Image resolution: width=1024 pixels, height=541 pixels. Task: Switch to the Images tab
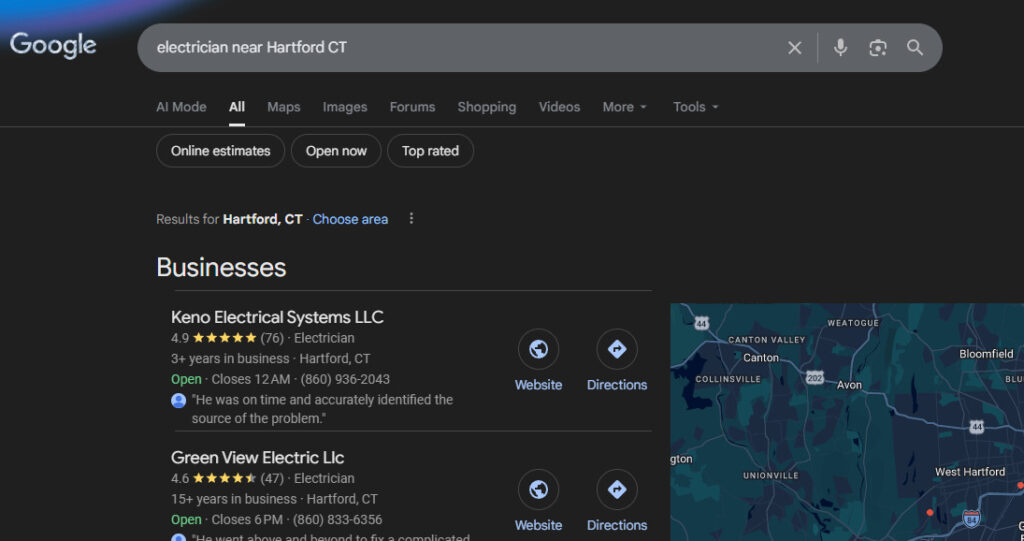click(x=345, y=107)
